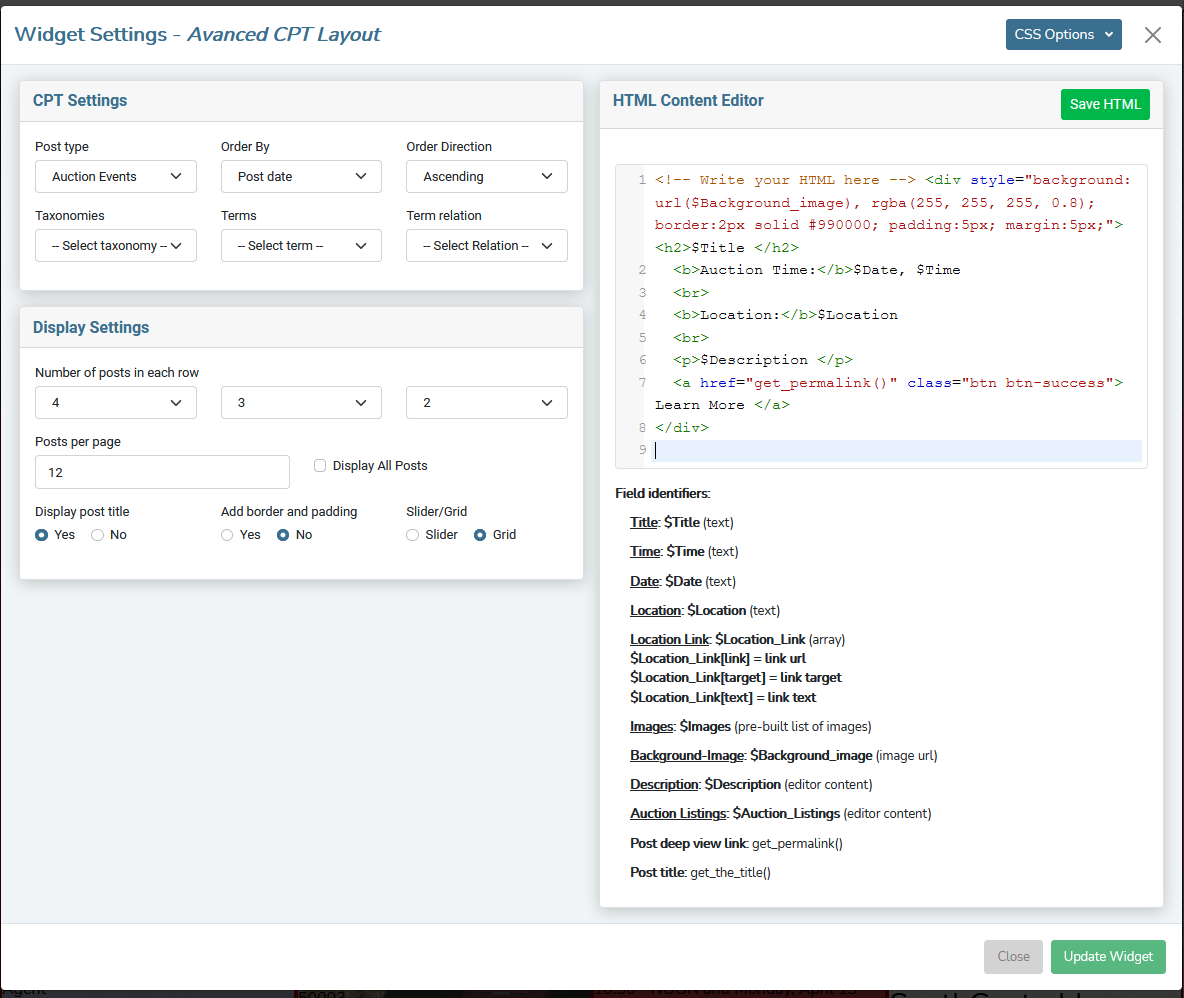The height and width of the screenshot is (998, 1184).
Task: Choose the Grid radio option
Action: (480, 534)
